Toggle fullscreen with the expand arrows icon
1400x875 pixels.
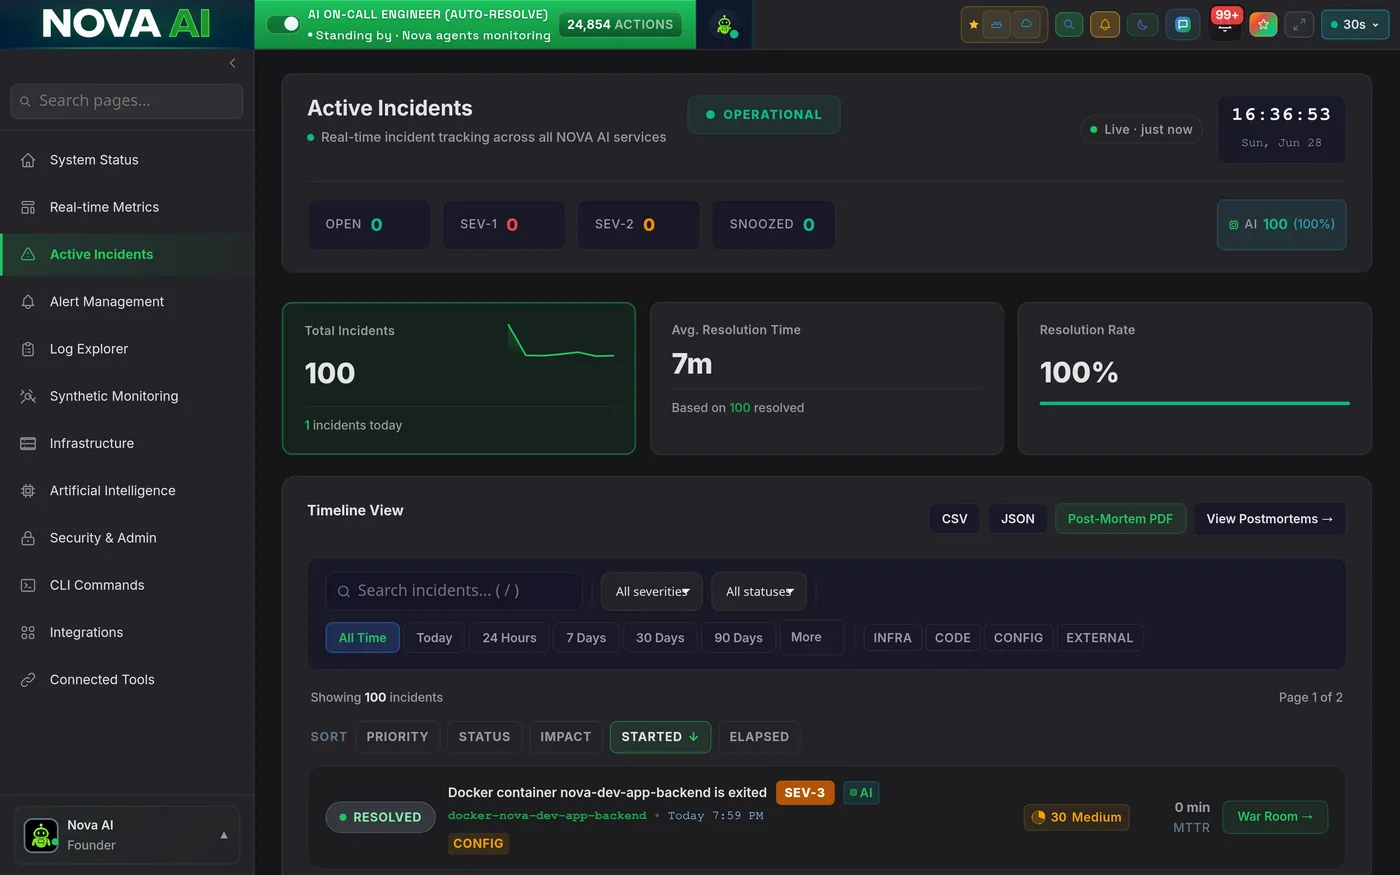(1299, 25)
